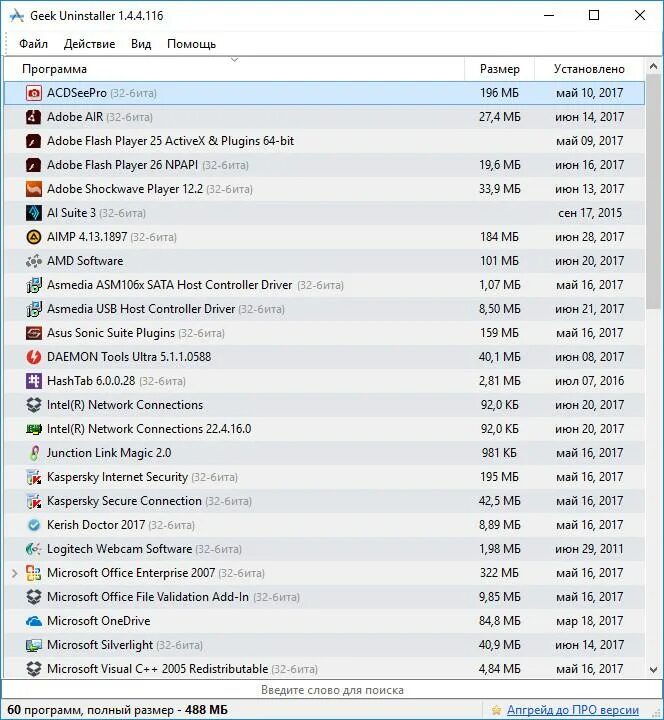Click the DAEMON Tools Ultra icon
Viewport: 664px width, 720px height.
(x=34, y=357)
